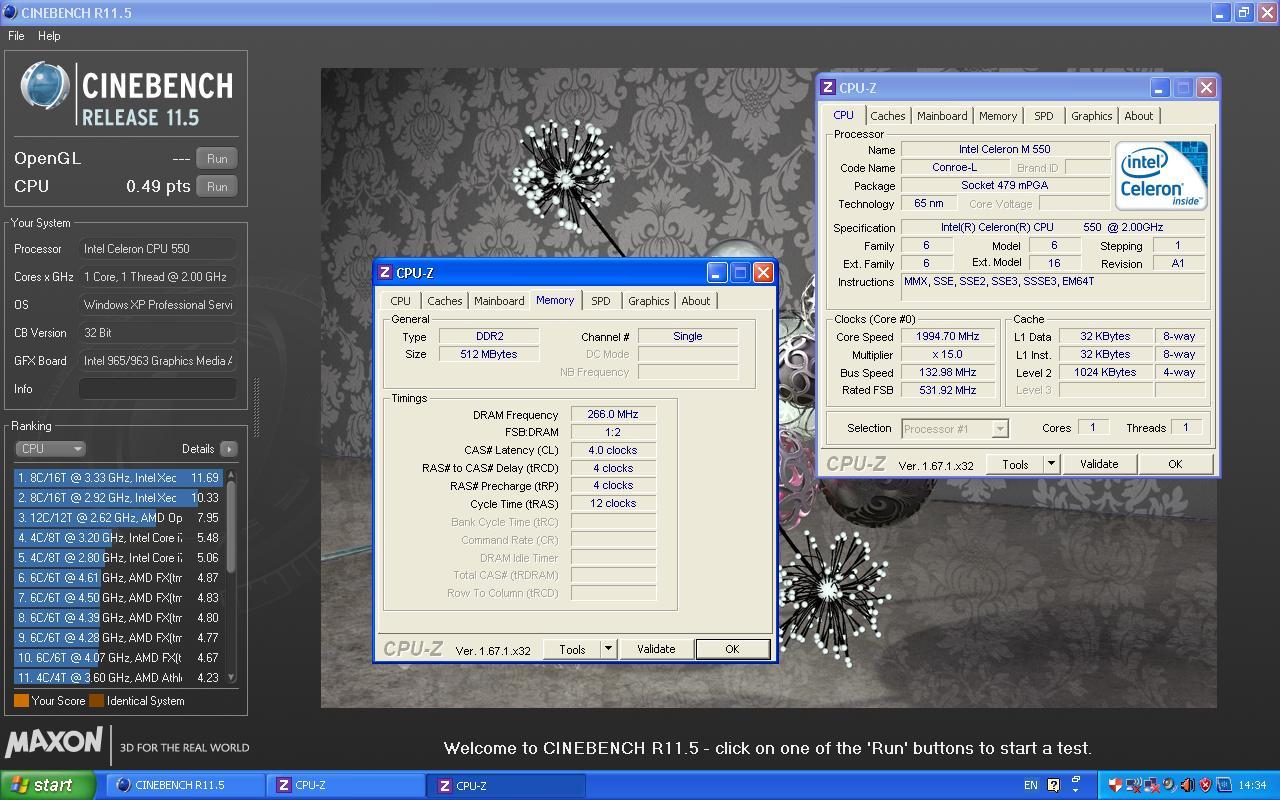Click Tools button in Memory CPU-Z window
The height and width of the screenshot is (800, 1280).
572,649
